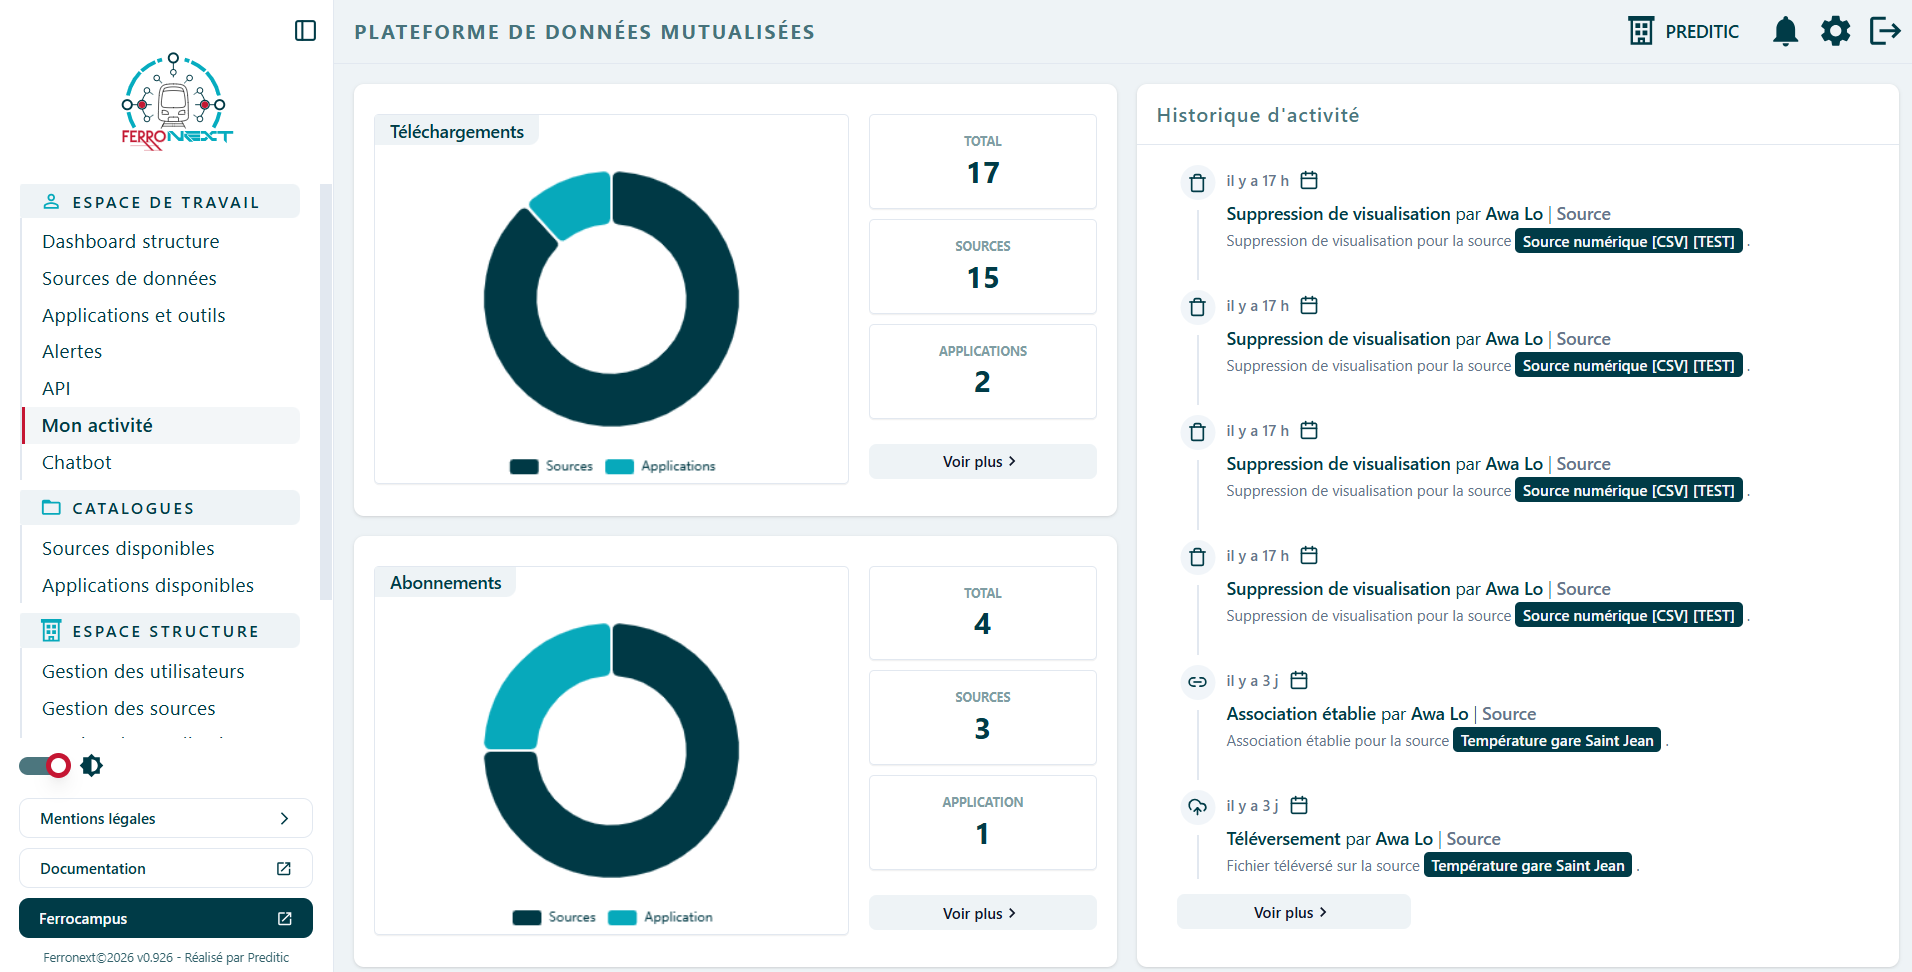The height and width of the screenshot is (972, 1912).
Task: Click the link icon for Association établie
Action: point(1197,682)
